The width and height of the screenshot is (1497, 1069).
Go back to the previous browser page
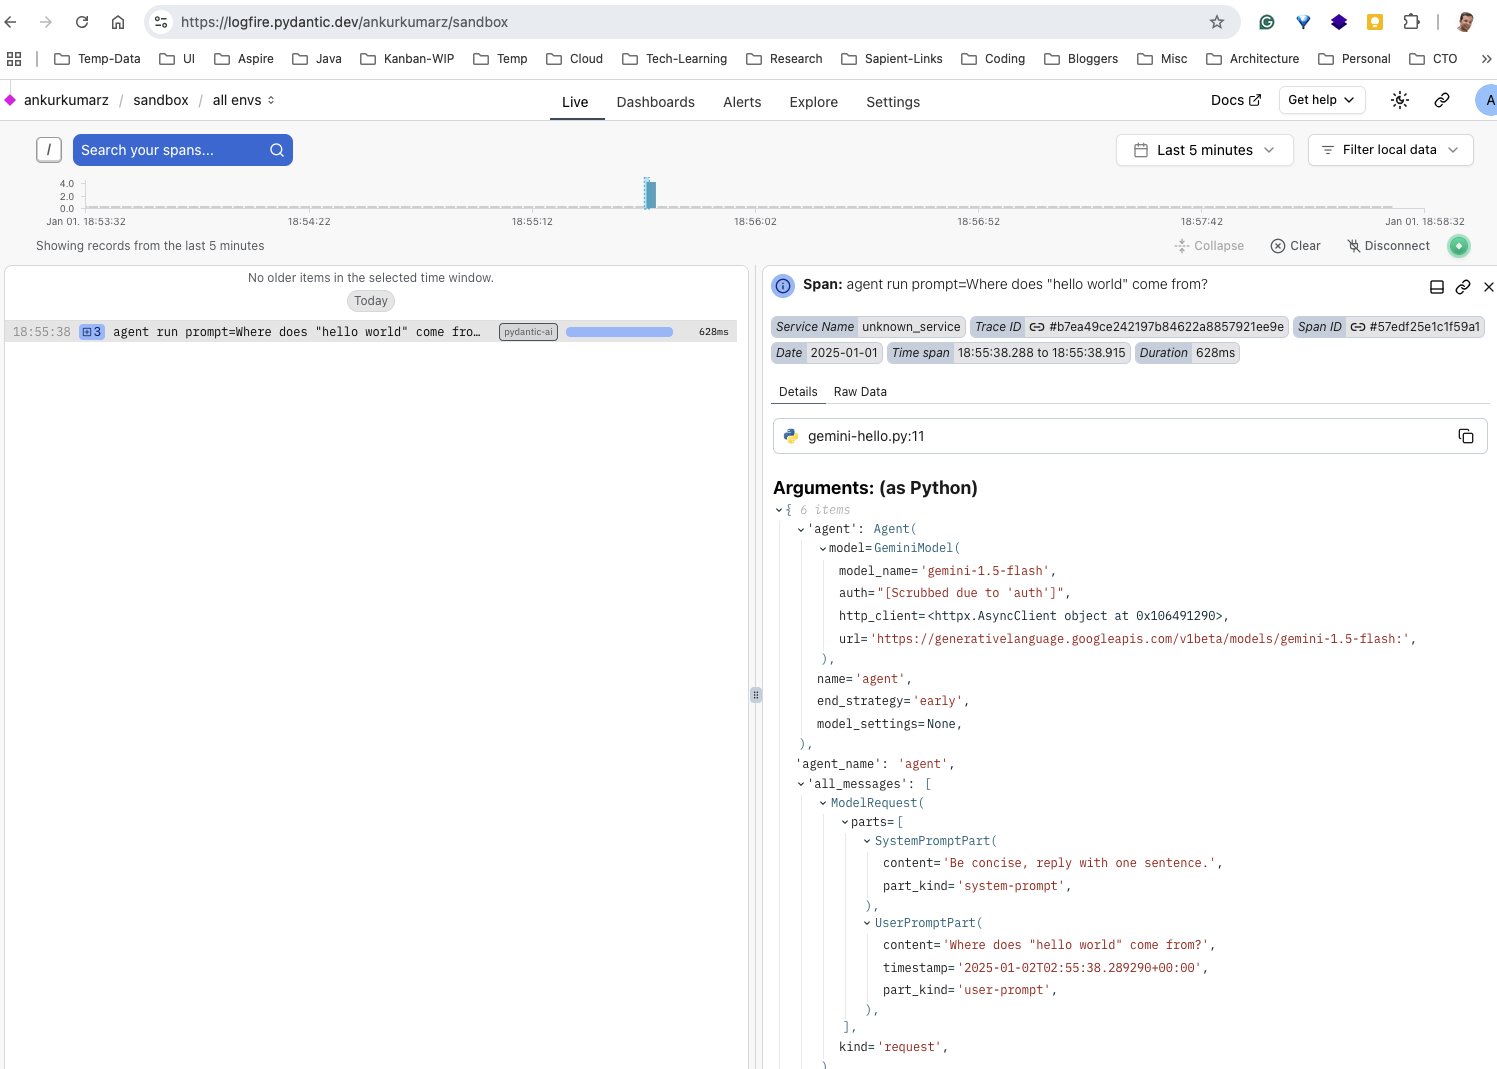coord(11,22)
